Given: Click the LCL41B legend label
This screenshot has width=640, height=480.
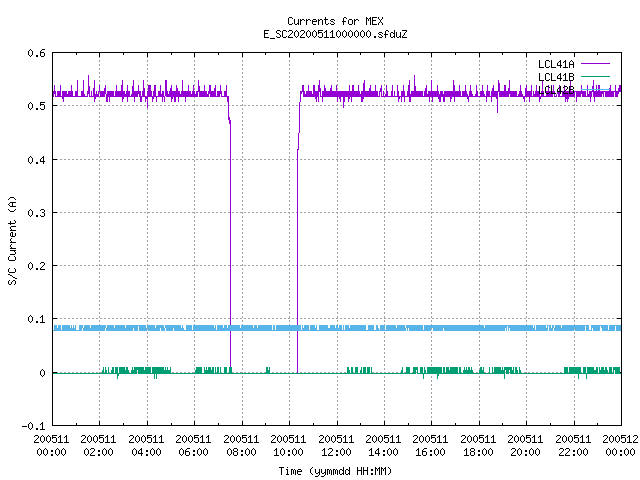Looking at the screenshot, I should click(x=556, y=77).
